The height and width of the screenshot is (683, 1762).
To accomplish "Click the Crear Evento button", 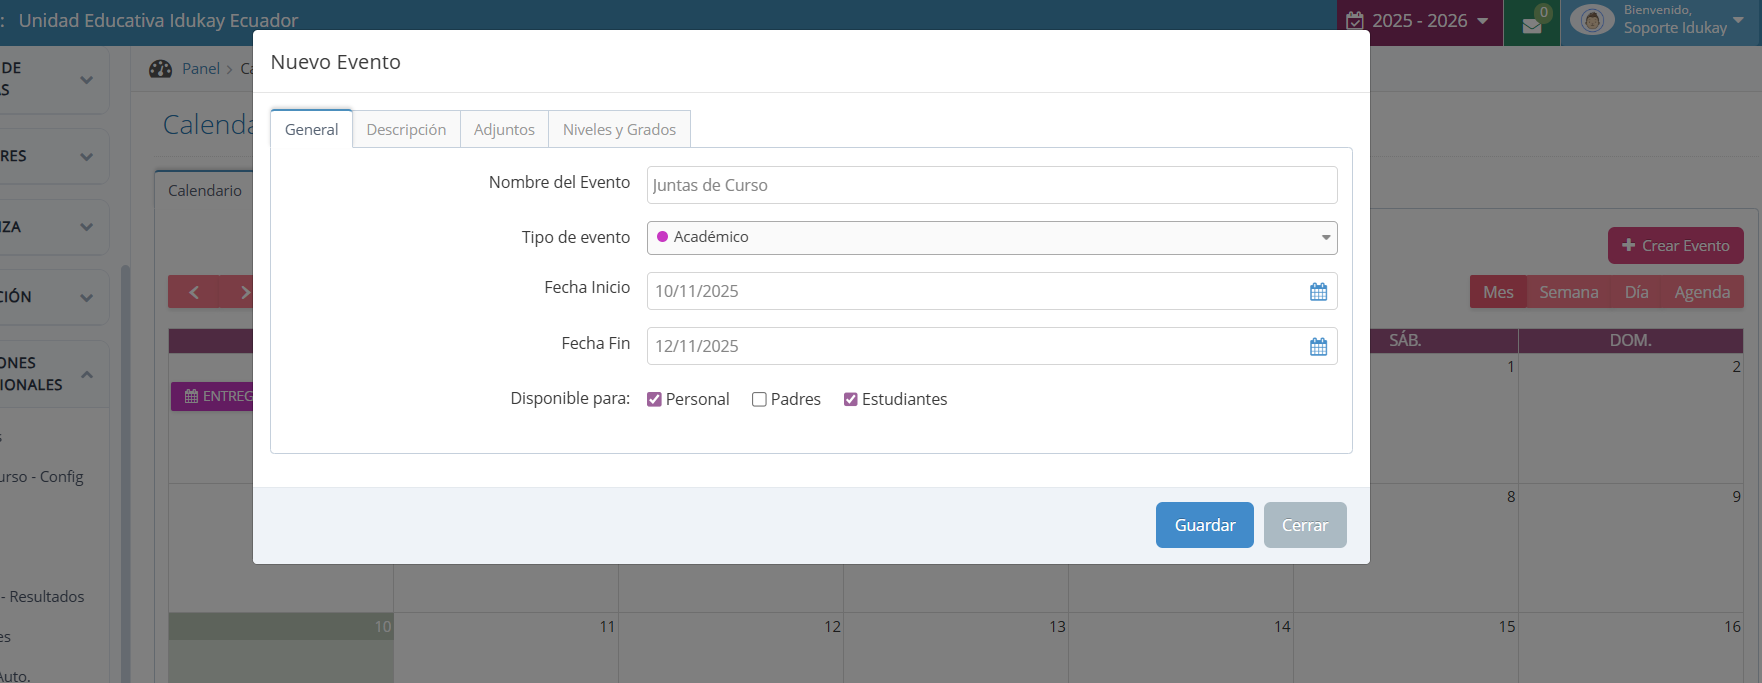I will tap(1675, 246).
